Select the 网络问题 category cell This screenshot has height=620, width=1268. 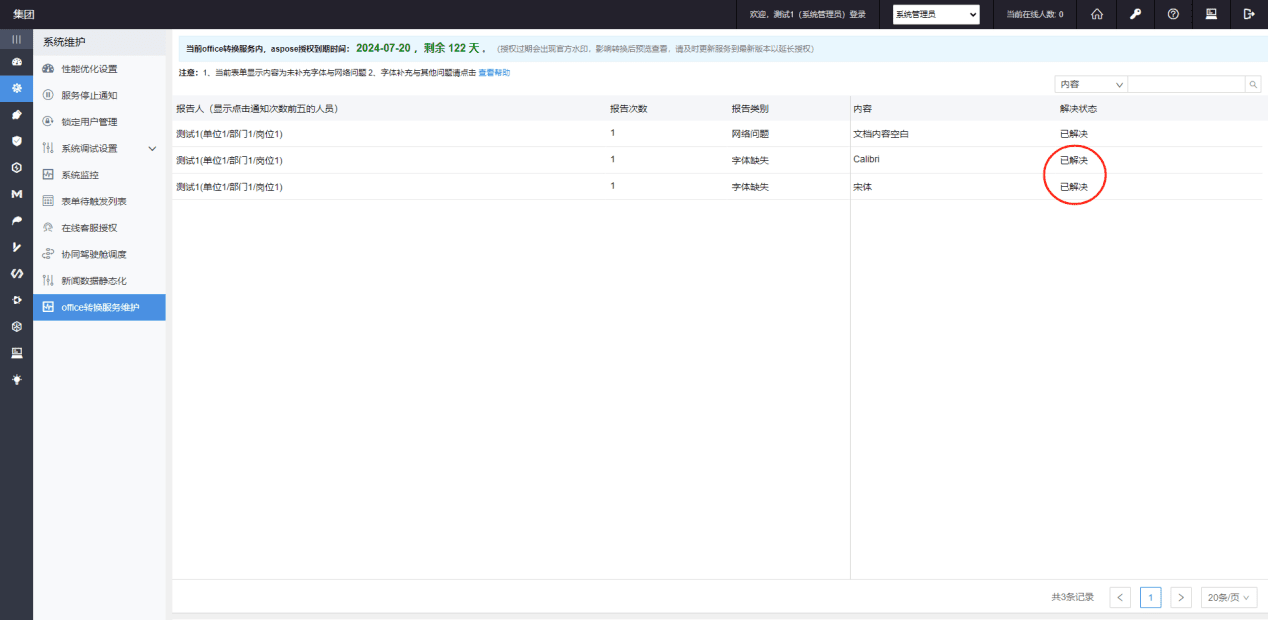750,134
